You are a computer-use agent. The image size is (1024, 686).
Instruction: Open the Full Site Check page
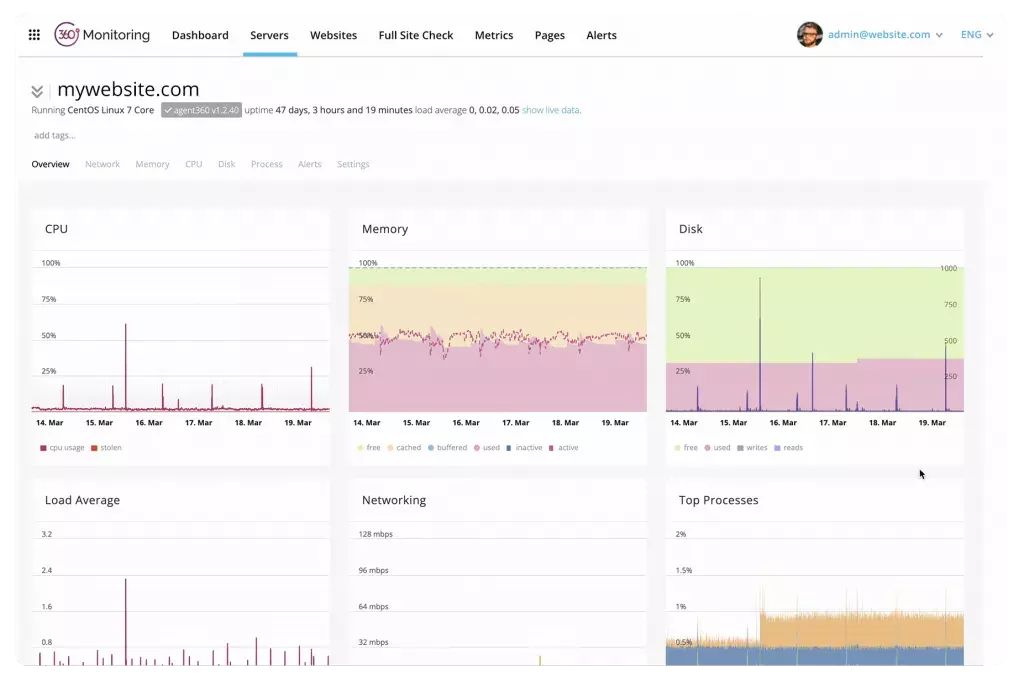(415, 35)
